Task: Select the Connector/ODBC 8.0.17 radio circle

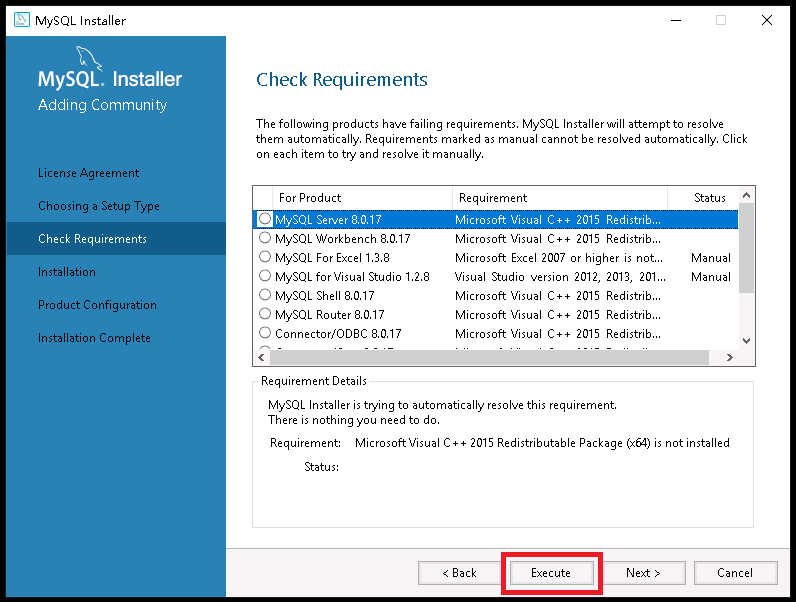Action: point(265,332)
